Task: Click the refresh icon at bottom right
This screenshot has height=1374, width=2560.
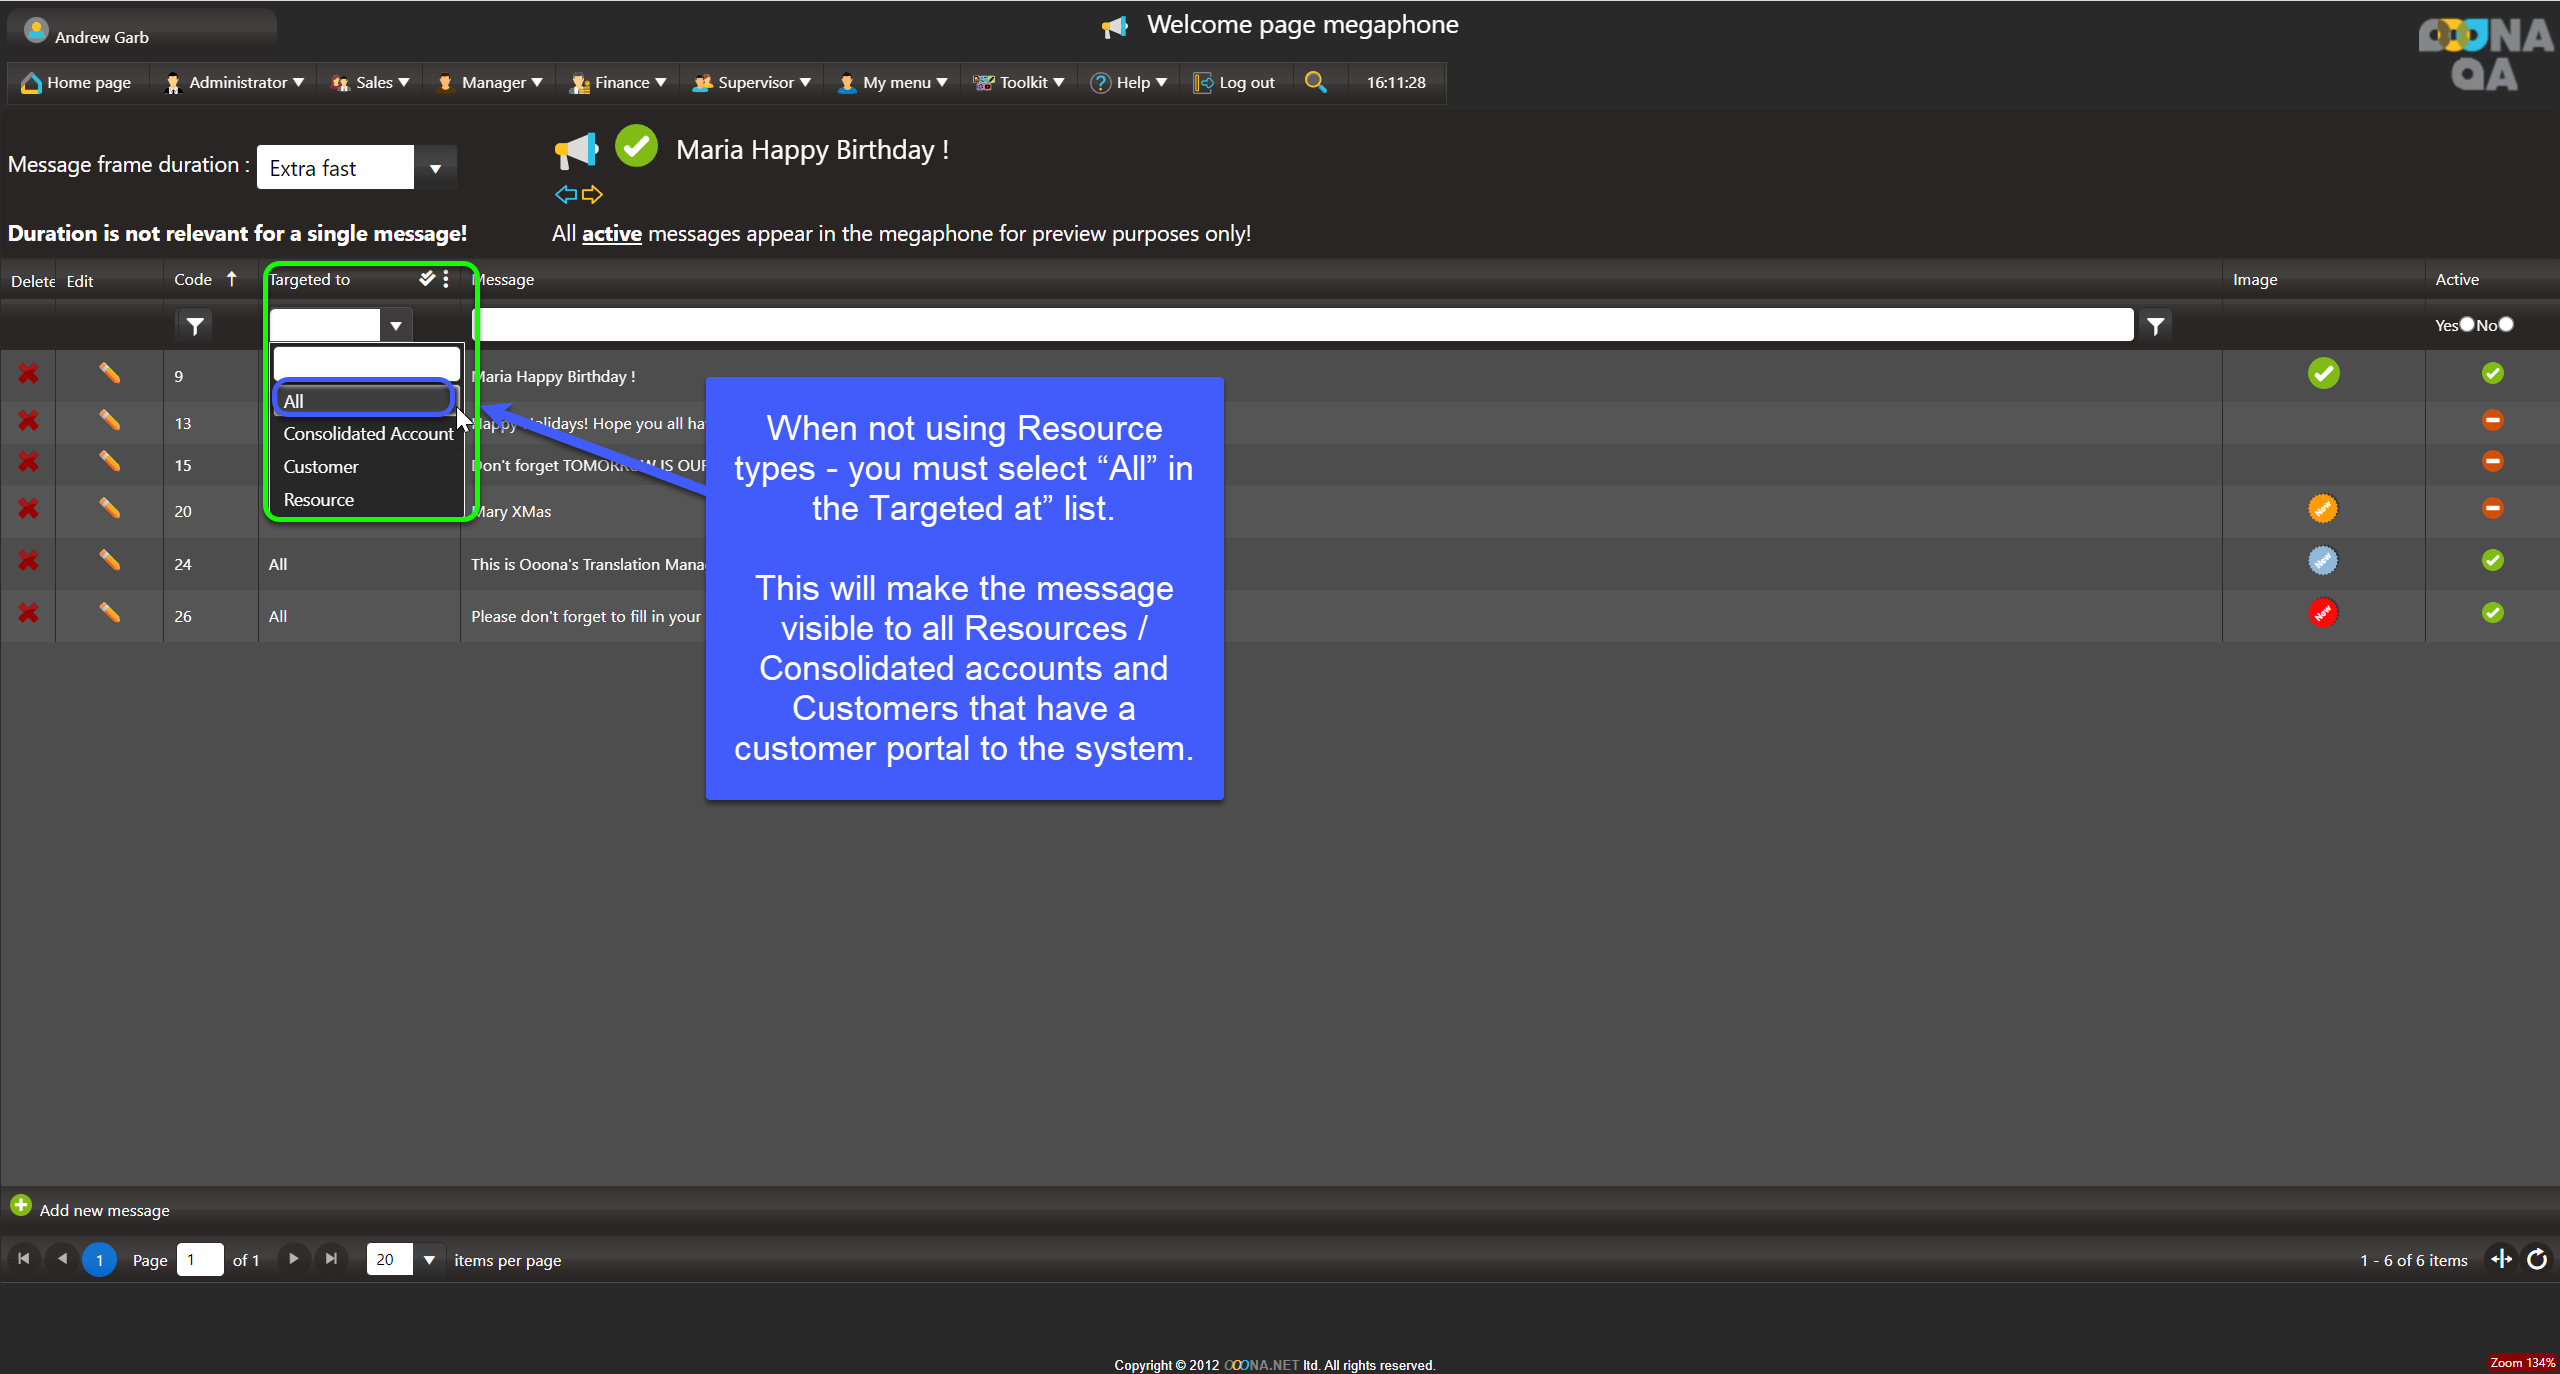Action: coord(2537,1259)
